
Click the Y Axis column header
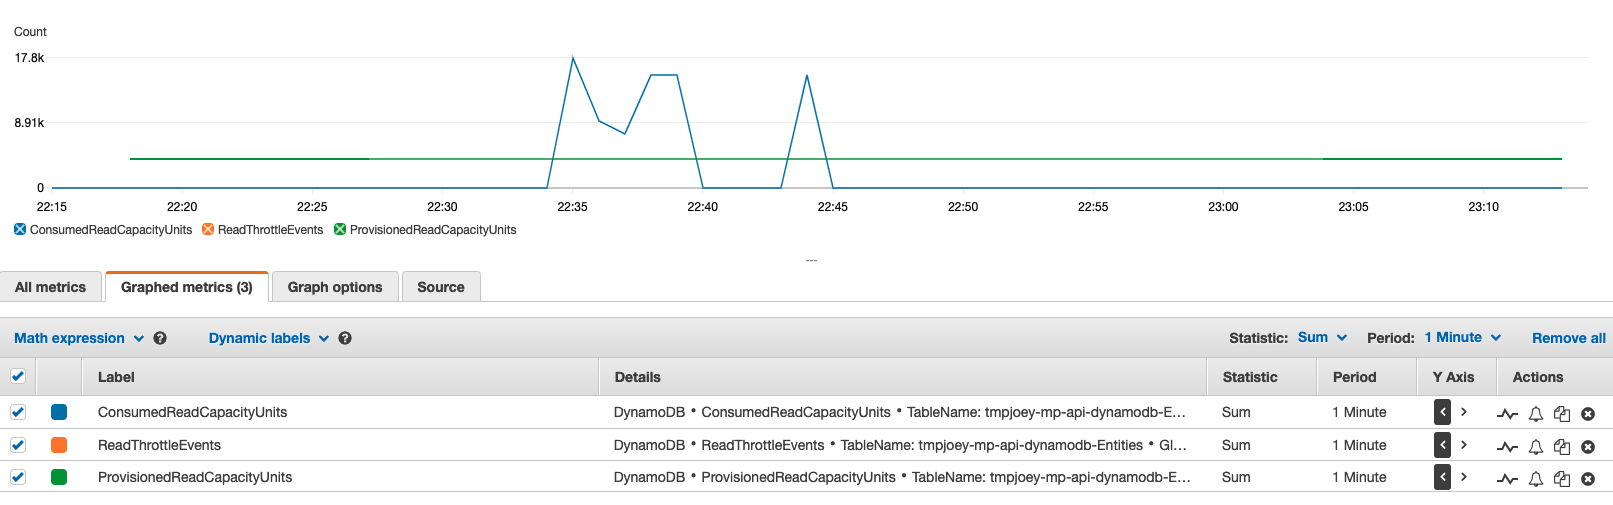tap(1453, 377)
